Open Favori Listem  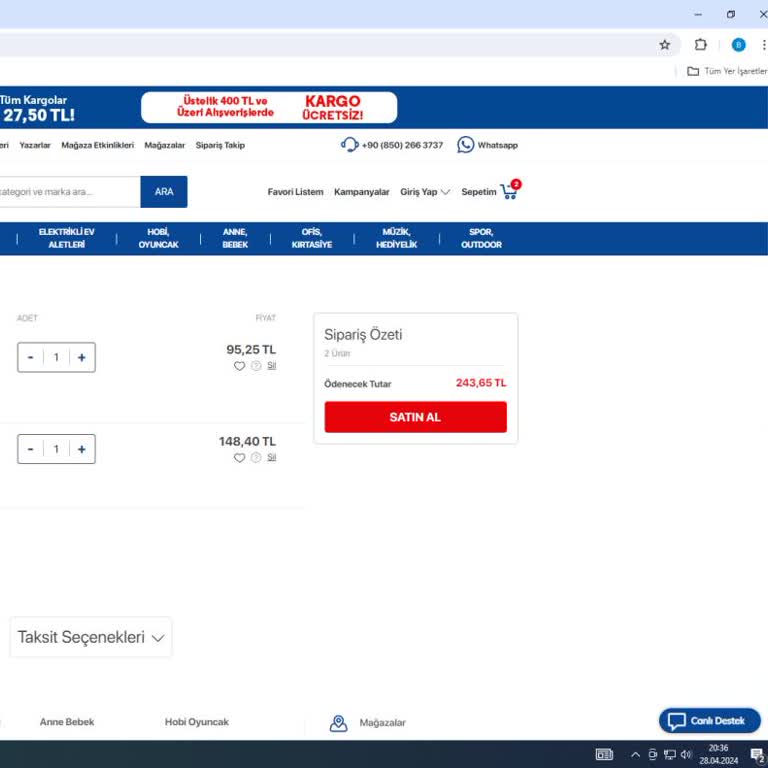[x=295, y=192]
